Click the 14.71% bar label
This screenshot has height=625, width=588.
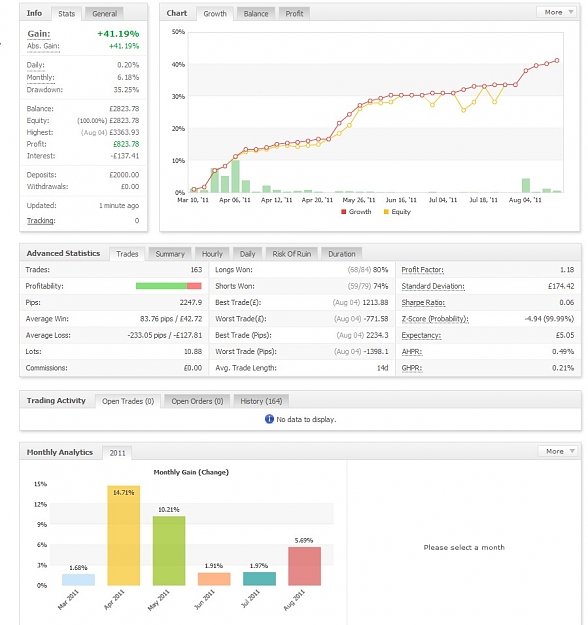[124, 493]
